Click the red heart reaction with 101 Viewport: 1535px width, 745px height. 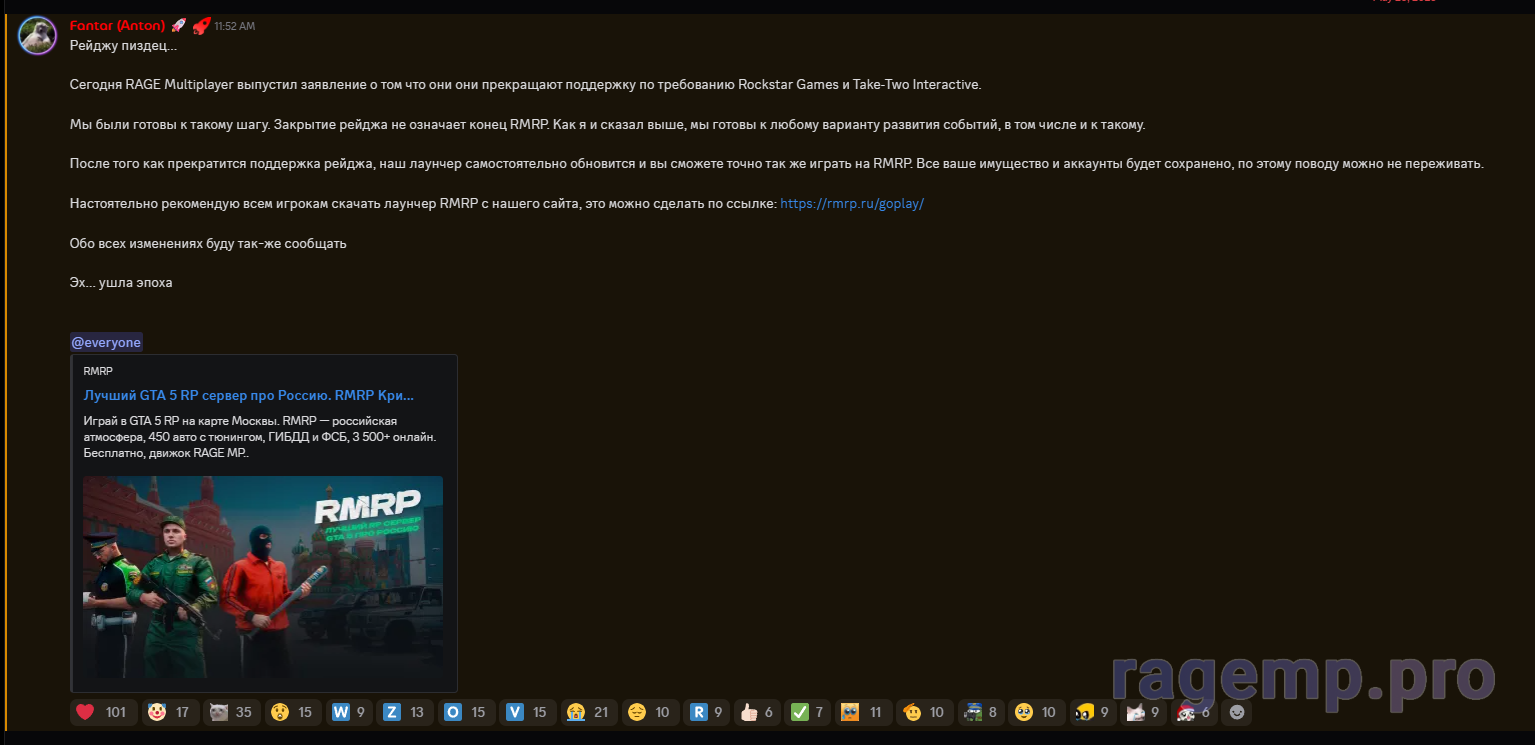(x=103, y=712)
